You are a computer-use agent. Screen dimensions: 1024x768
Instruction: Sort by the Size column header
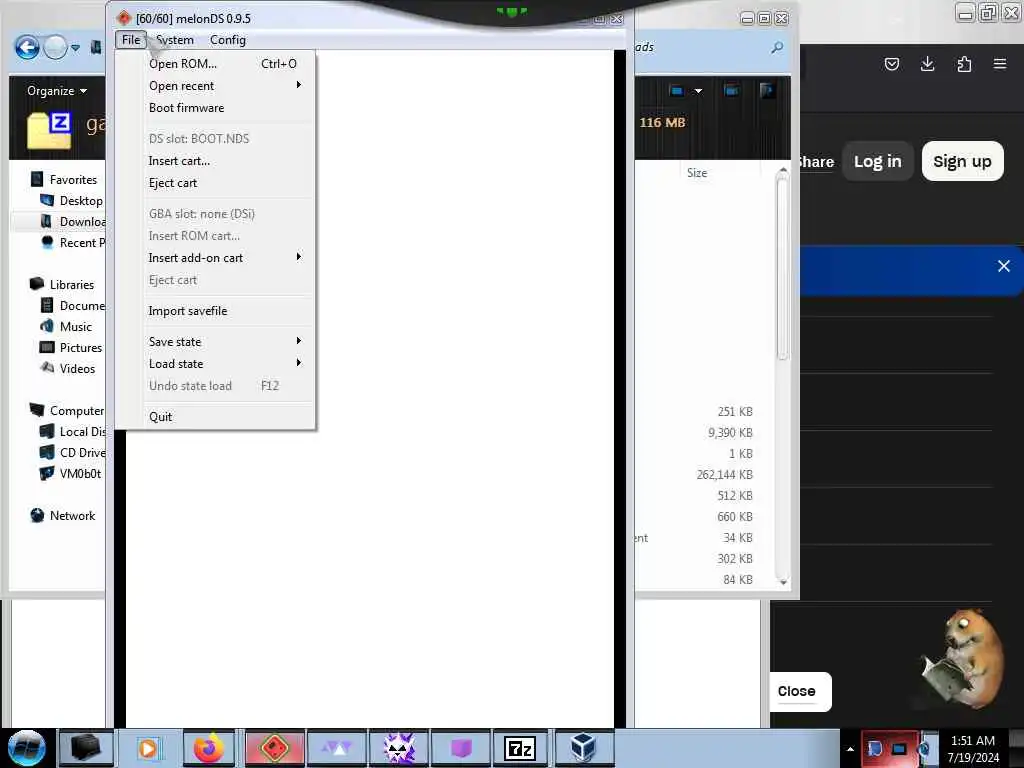697,172
